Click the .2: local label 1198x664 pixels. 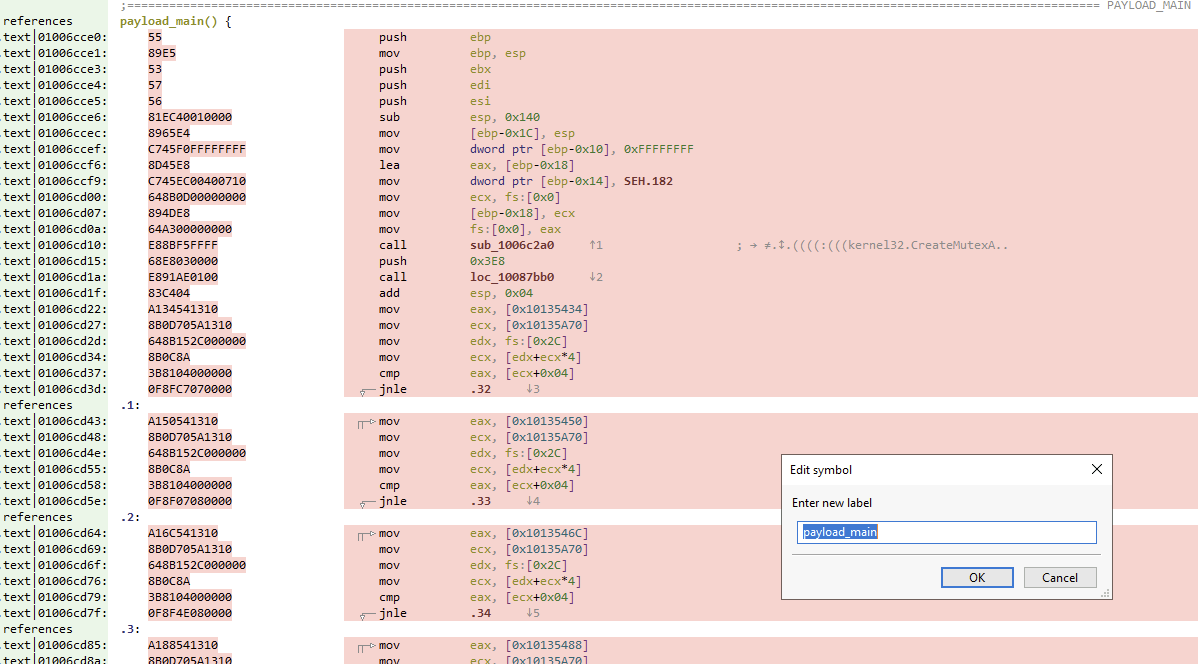point(131,517)
